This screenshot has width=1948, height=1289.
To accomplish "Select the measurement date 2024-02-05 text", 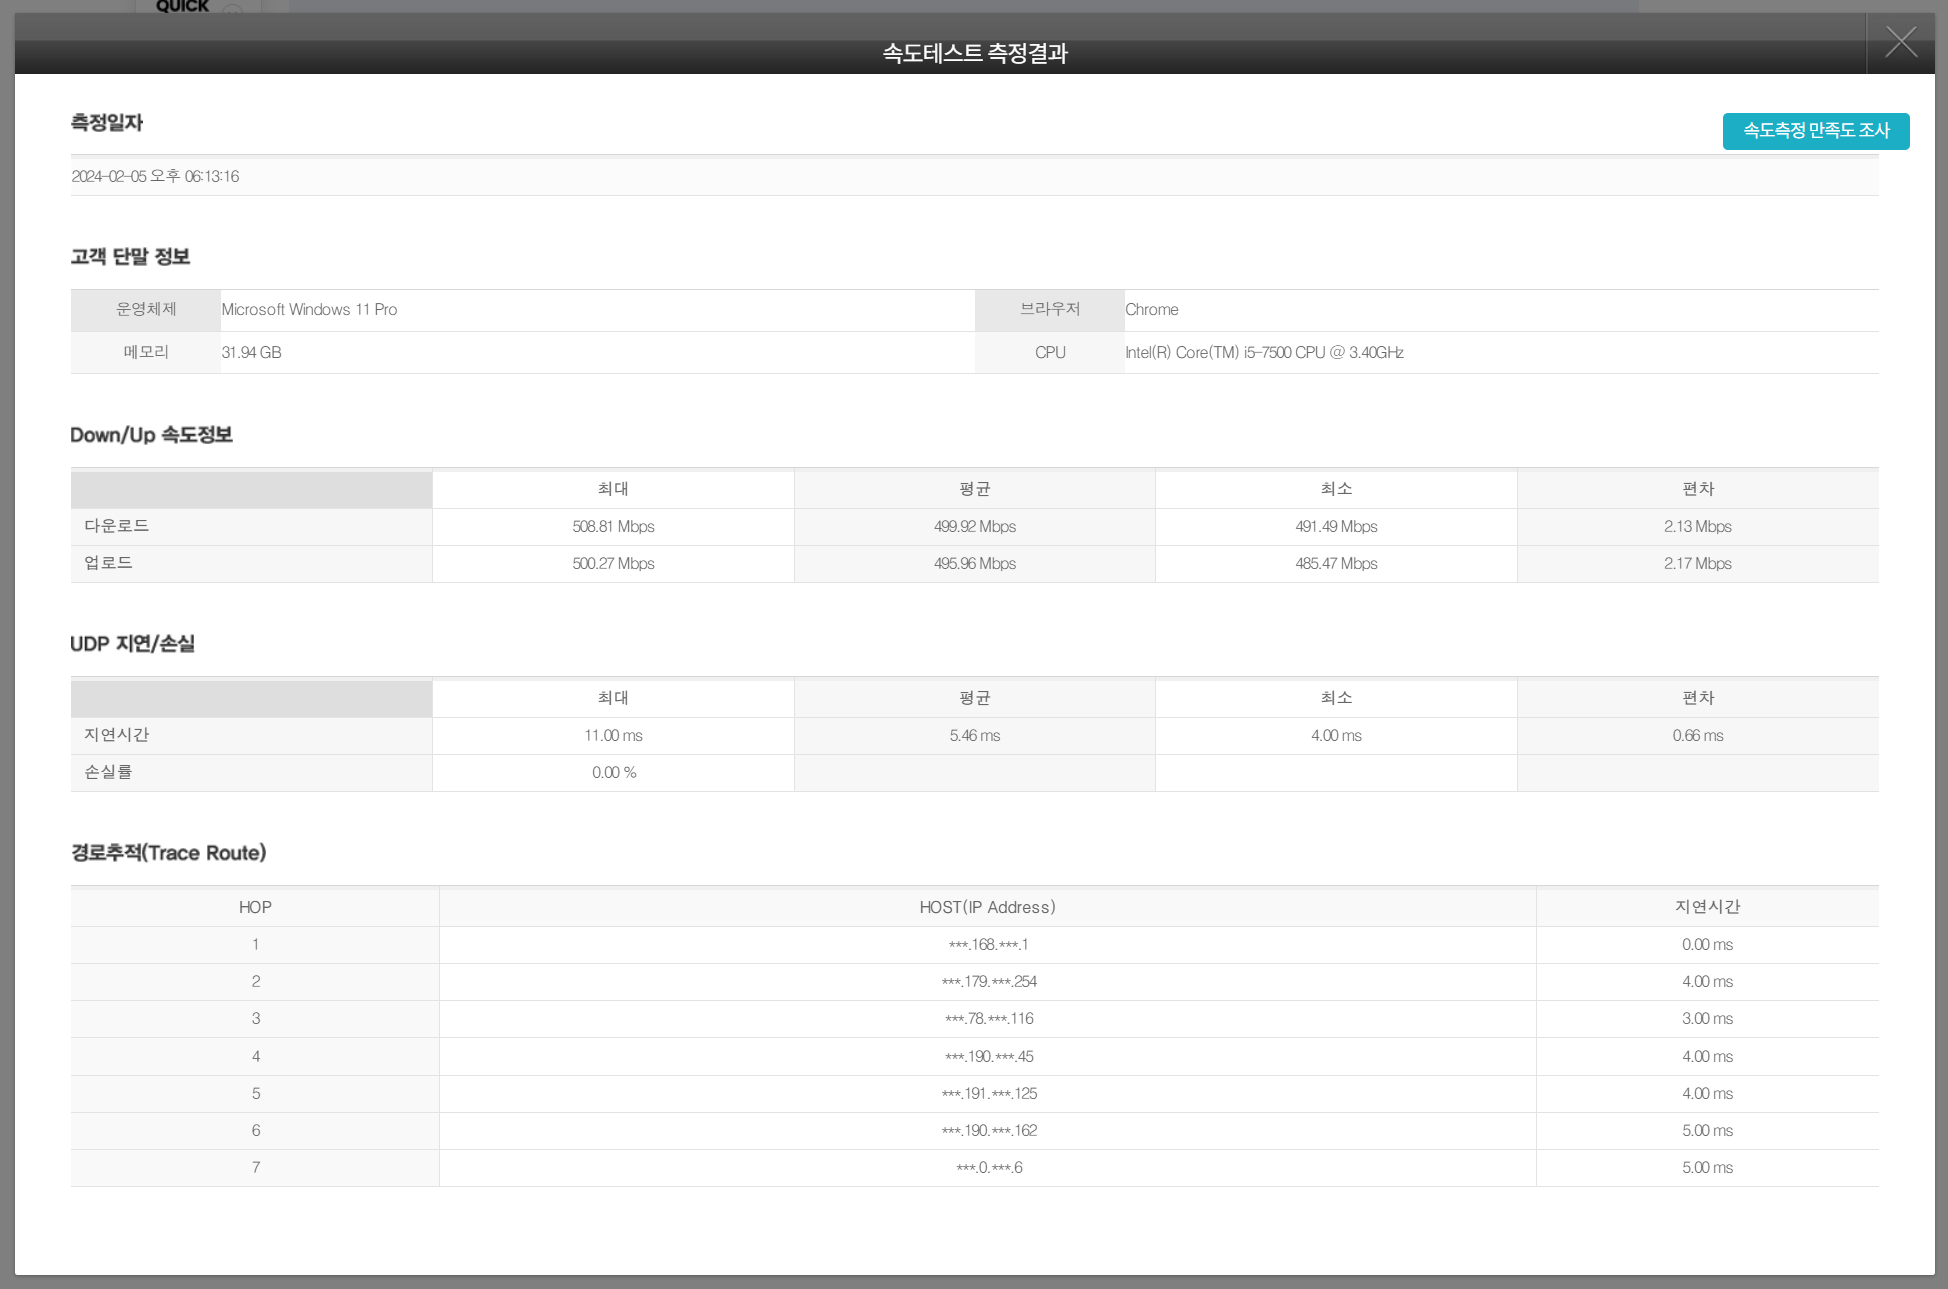I will [x=155, y=177].
